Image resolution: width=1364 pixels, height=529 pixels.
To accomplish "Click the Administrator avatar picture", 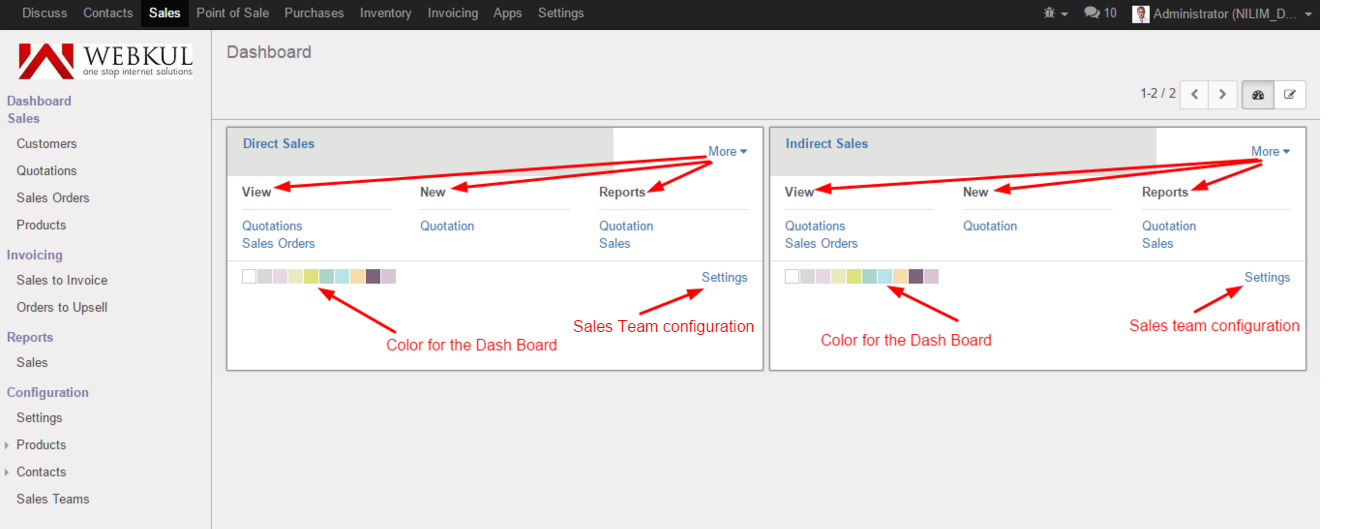I will pyautogui.click(x=1141, y=14).
